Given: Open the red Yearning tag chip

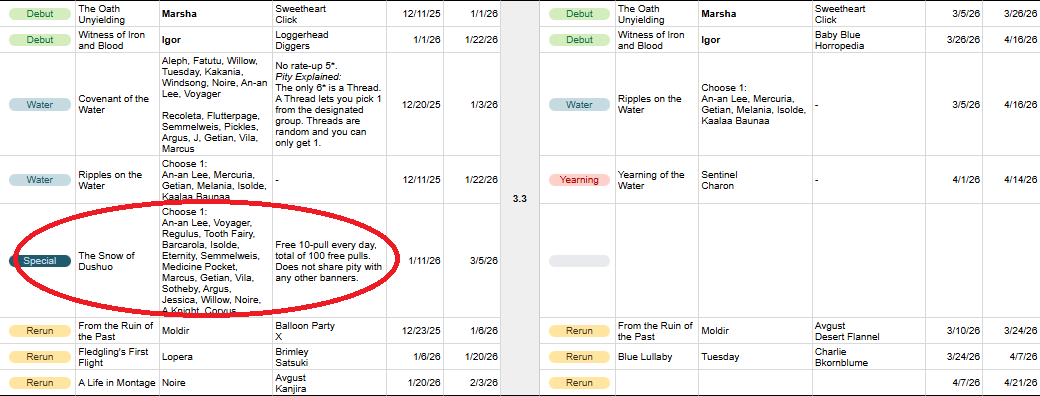Looking at the screenshot, I should point(579,180).
